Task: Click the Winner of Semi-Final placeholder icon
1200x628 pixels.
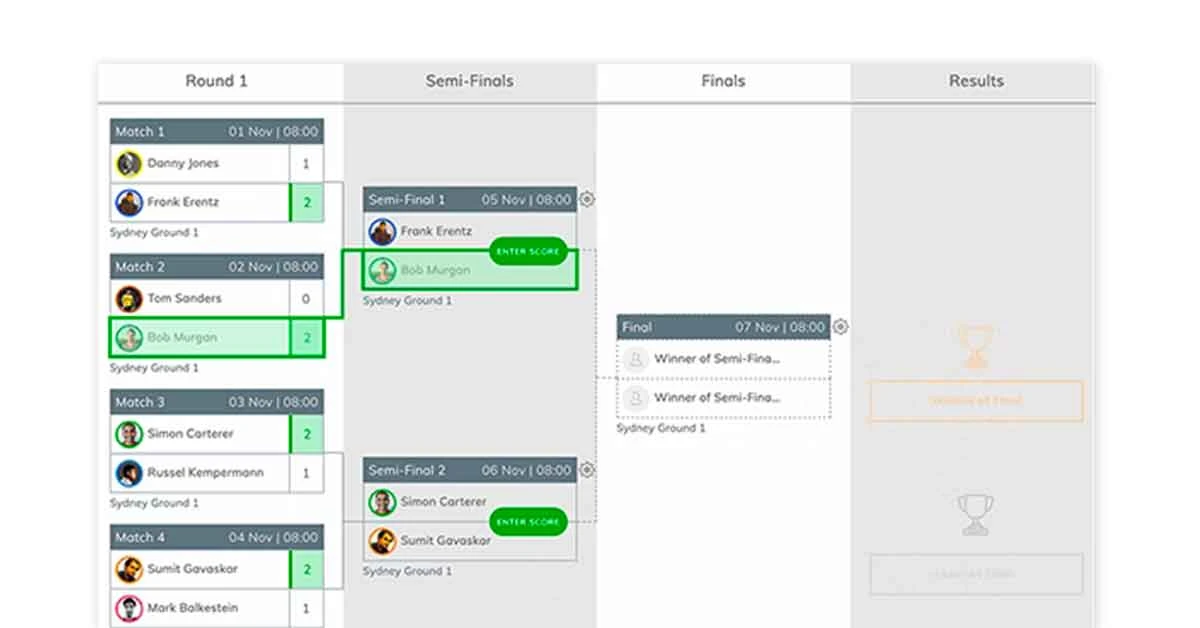Action: (635, 358)
